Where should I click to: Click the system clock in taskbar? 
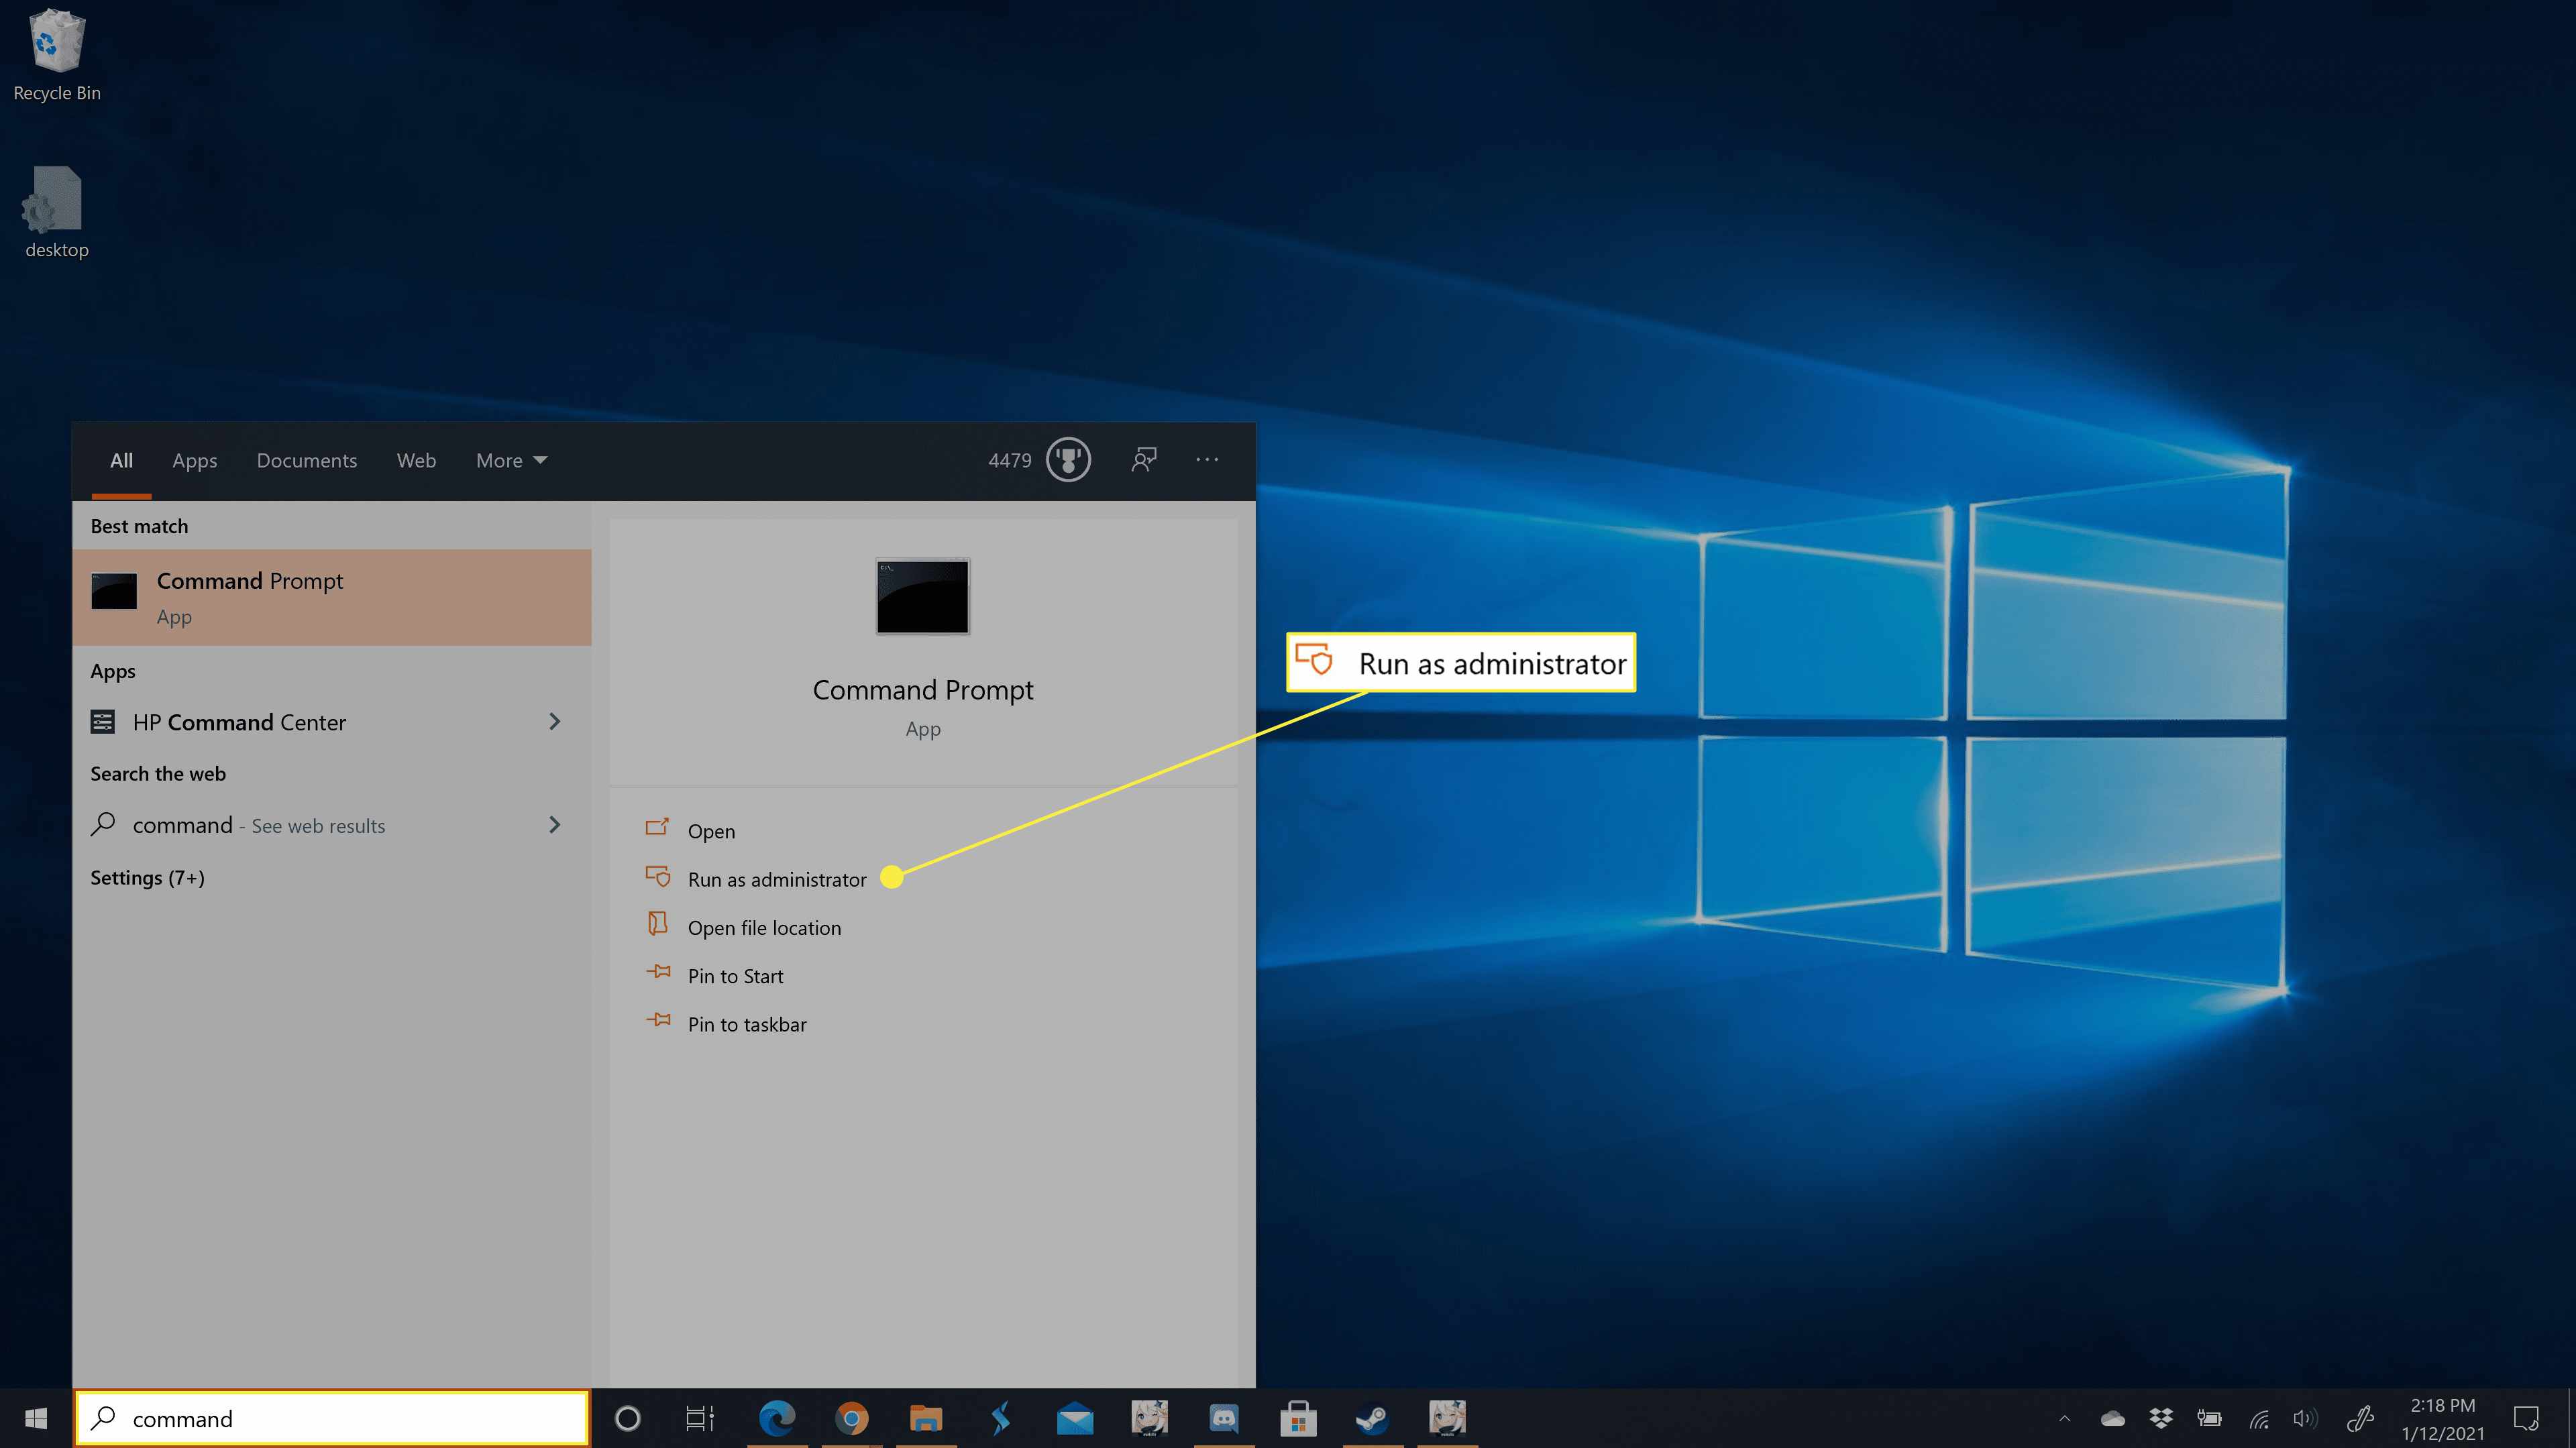coord(2443,1418)
